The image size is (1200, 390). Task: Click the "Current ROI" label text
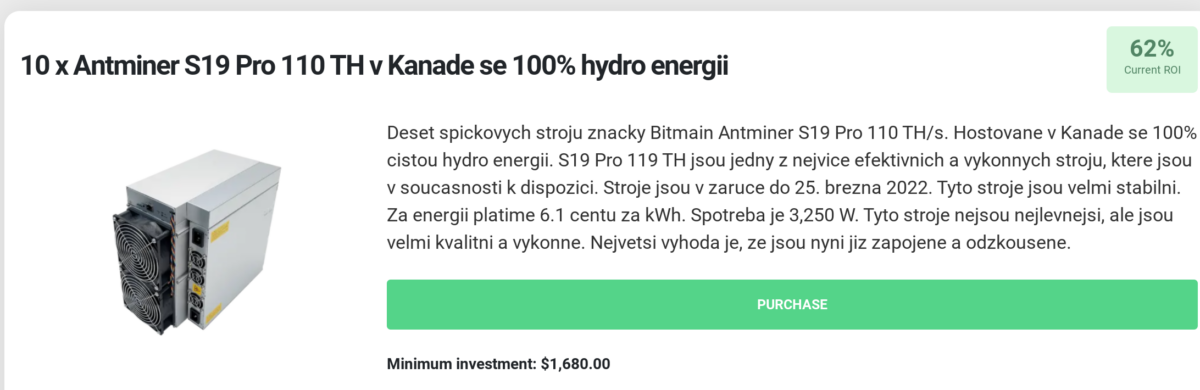pyautogui.click(x=1151, y=70)
